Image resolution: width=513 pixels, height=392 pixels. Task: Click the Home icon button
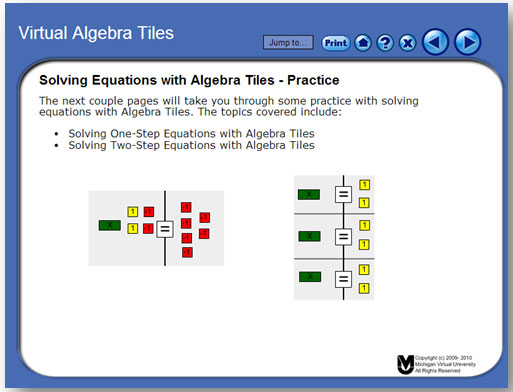click(363, 43)
